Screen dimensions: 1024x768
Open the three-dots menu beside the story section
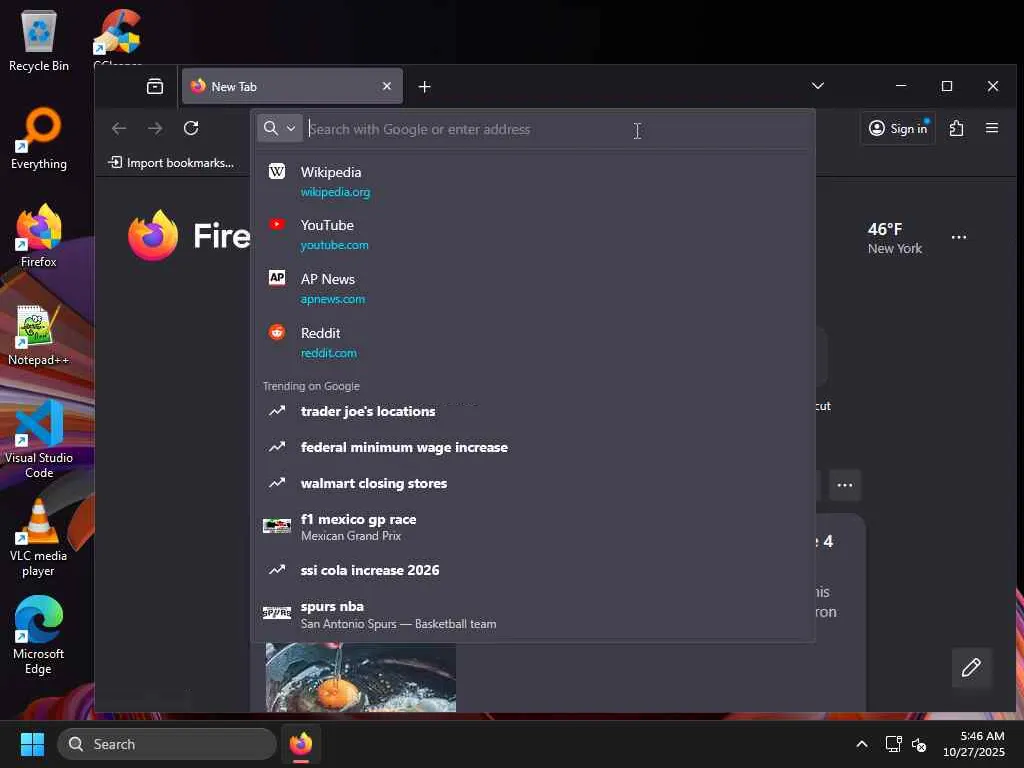point(845,485)
